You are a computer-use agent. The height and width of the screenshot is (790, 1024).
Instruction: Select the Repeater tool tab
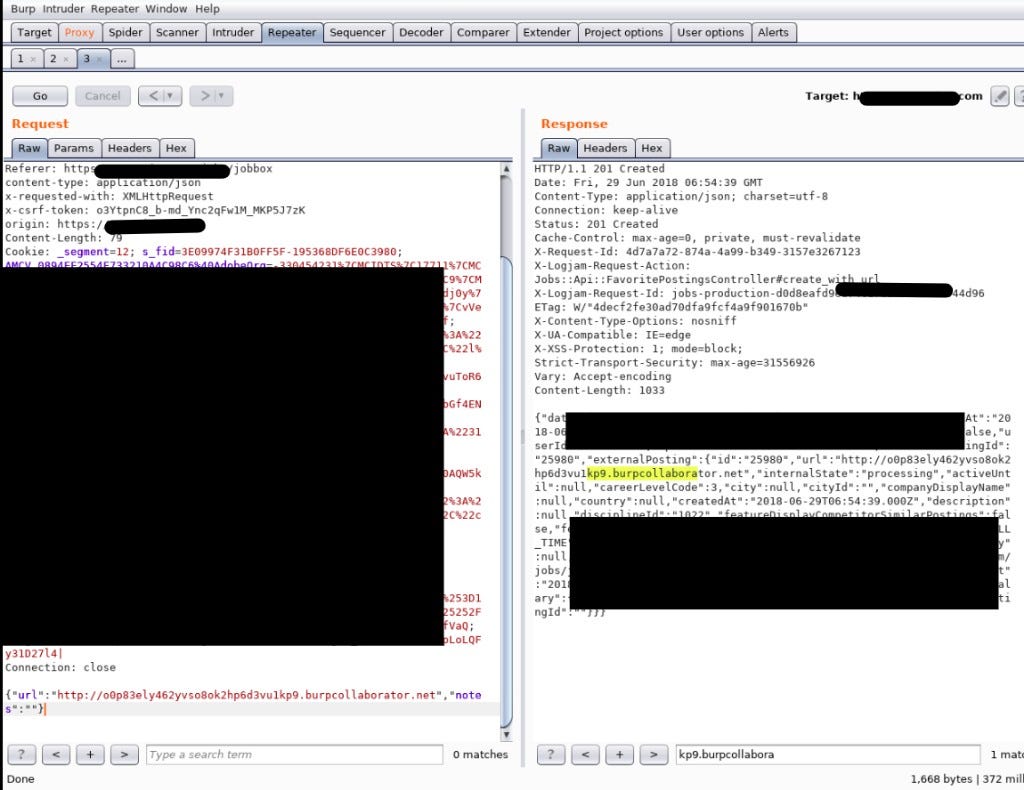click(x=292, y=33)
